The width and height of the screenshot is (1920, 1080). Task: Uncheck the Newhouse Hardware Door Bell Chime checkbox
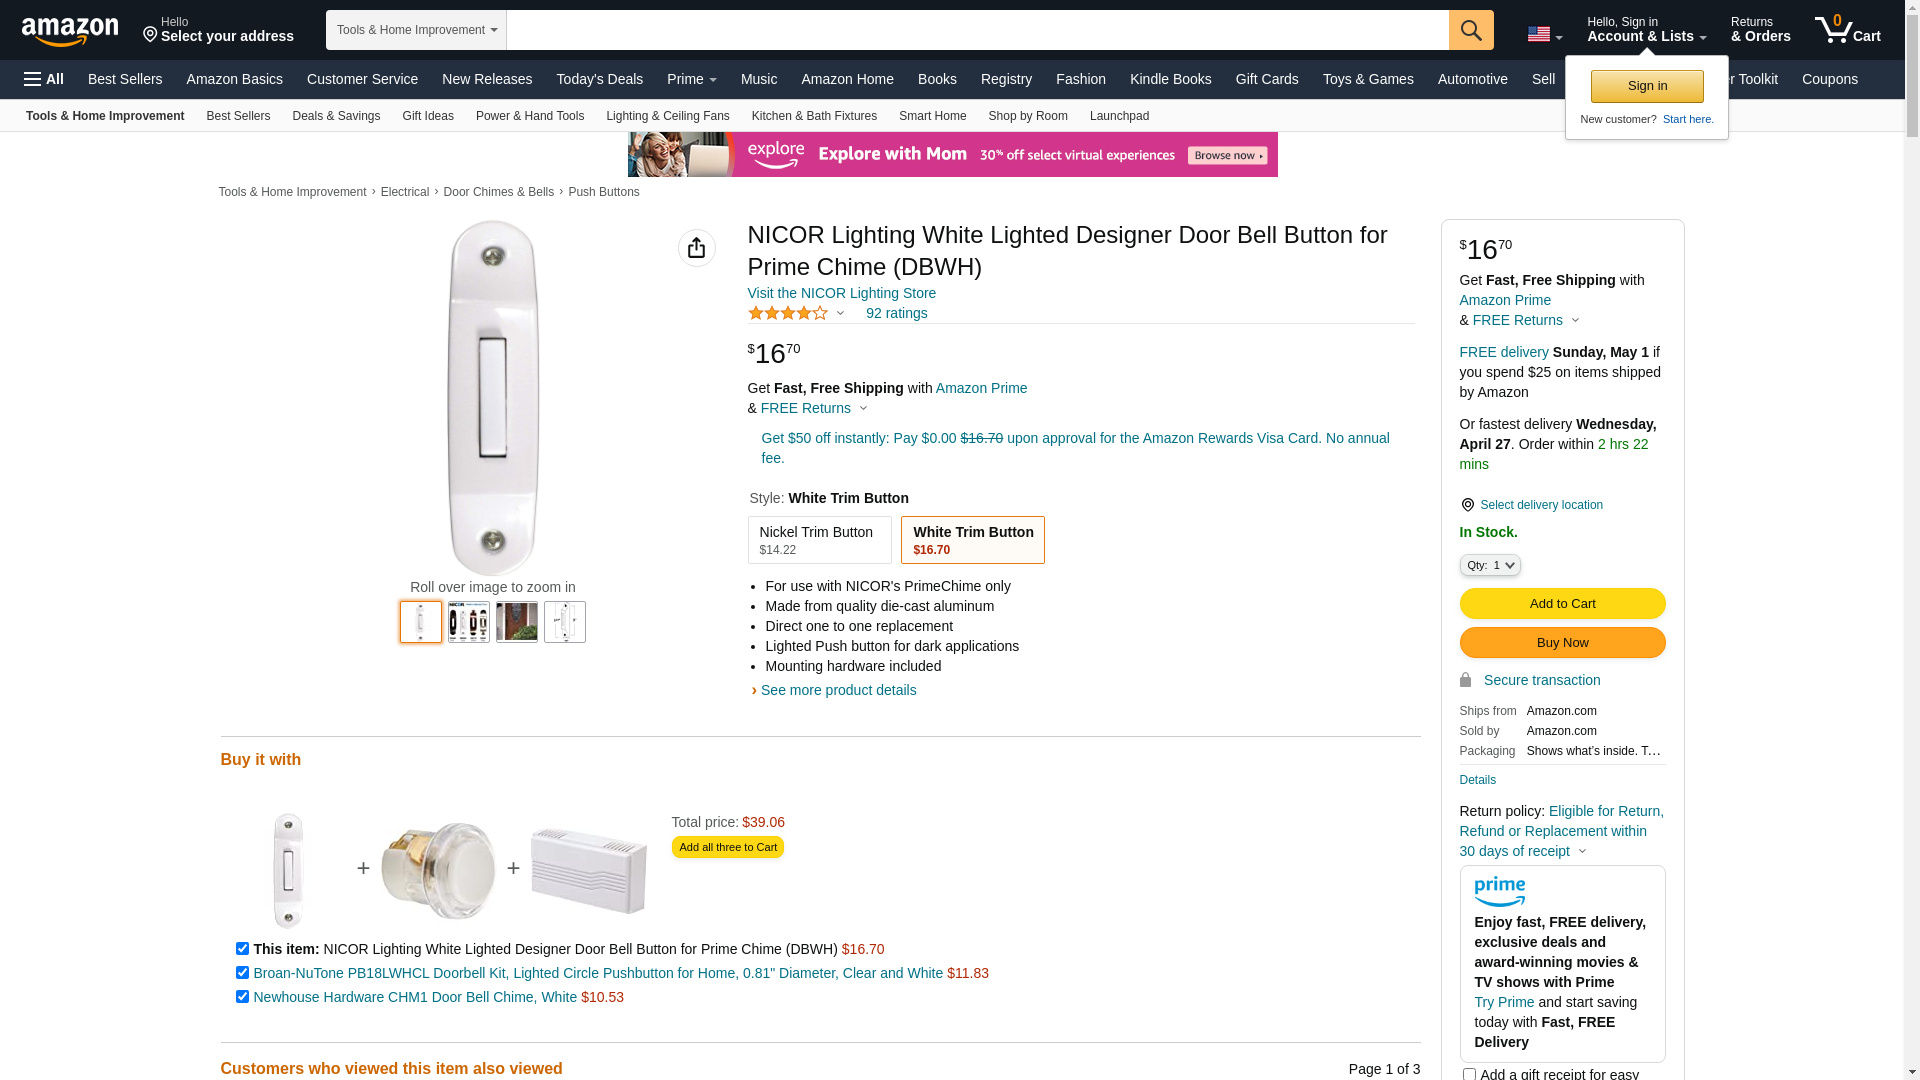(x=242, y=997)
